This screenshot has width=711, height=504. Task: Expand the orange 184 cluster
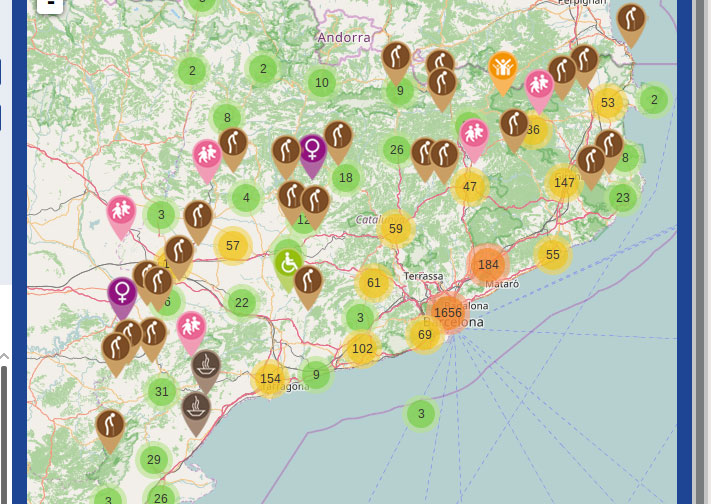[x=488, y=265]
